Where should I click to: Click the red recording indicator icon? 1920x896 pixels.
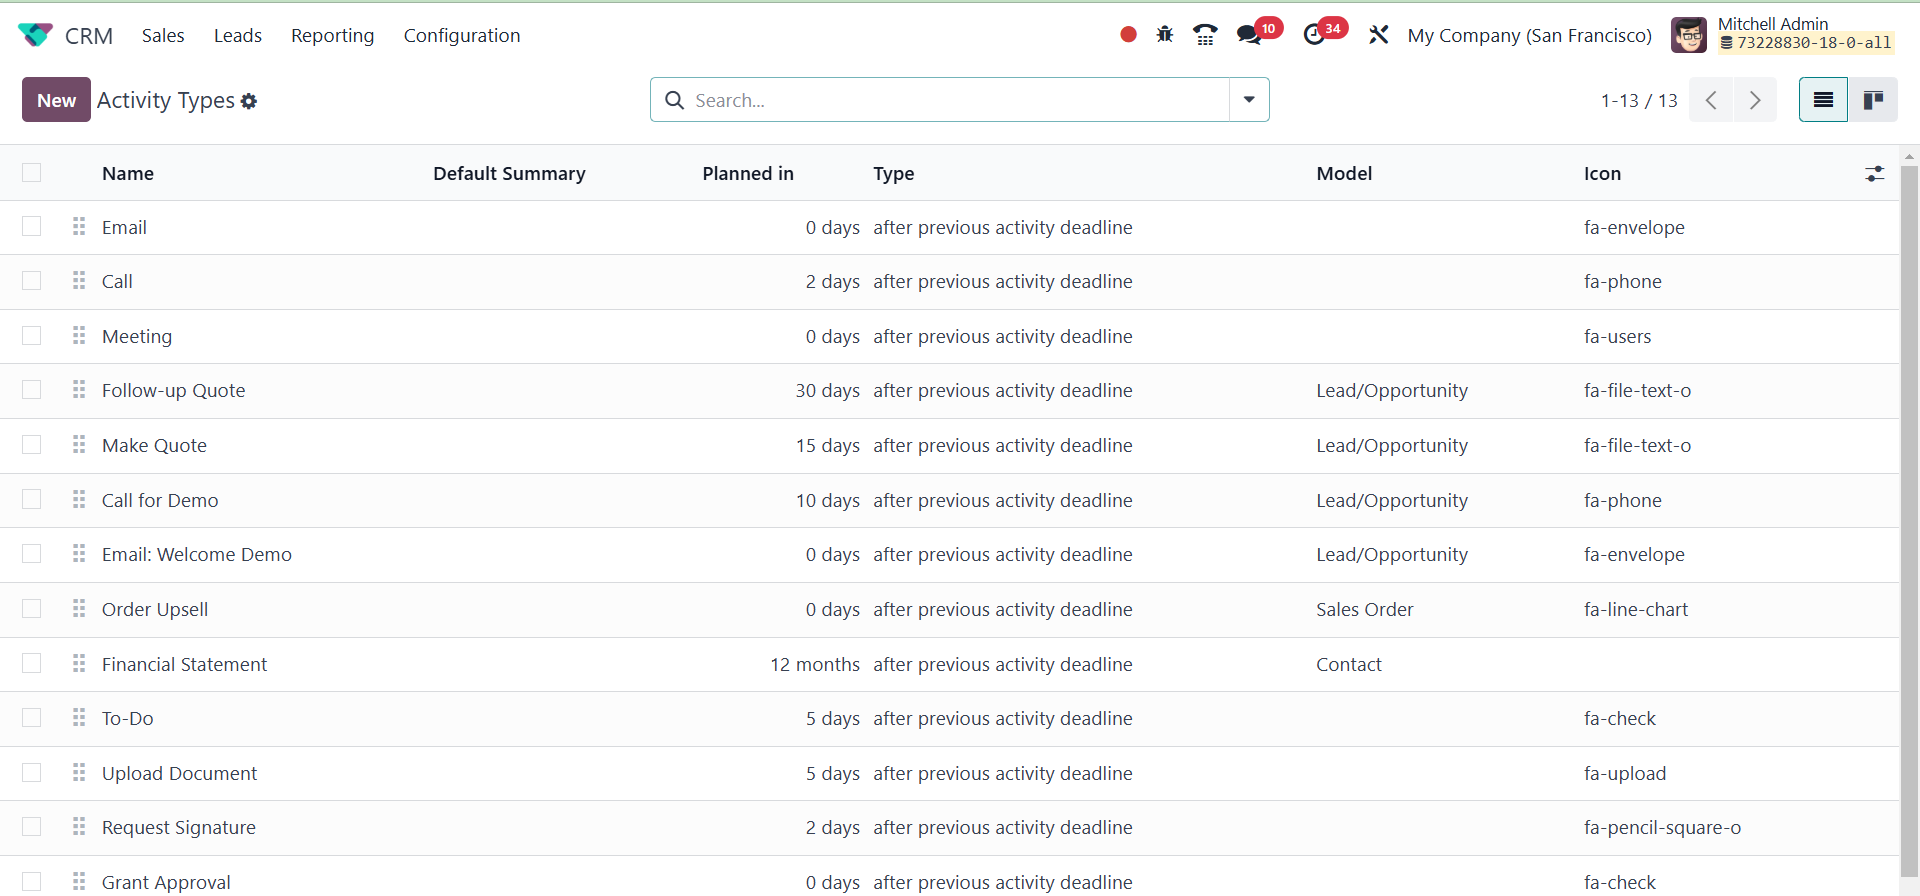tap(1128, 35)
